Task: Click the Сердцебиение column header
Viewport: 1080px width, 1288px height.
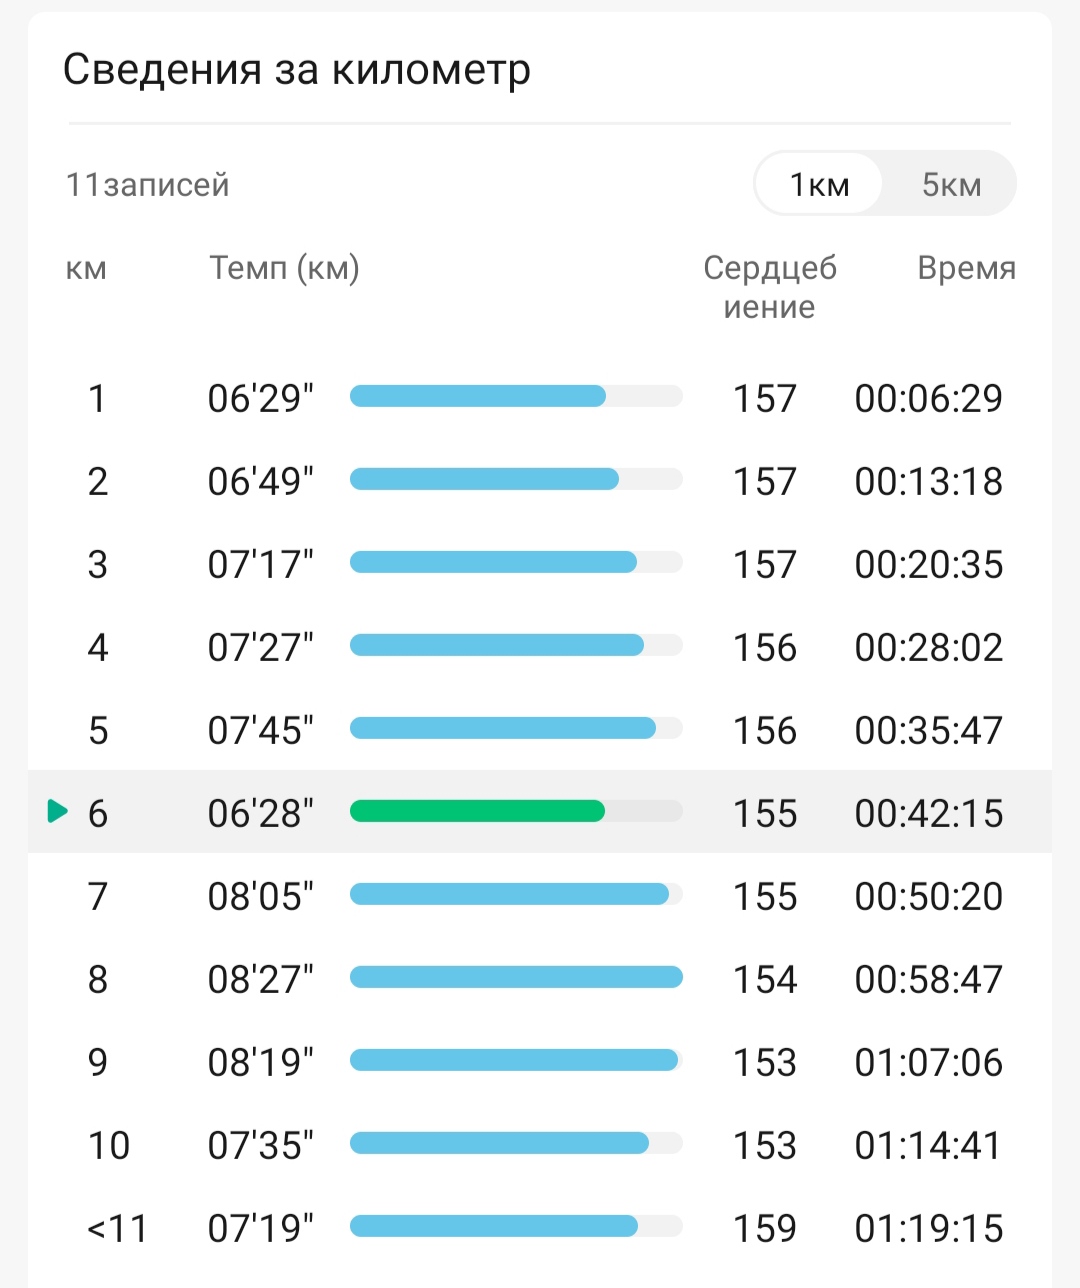Action: coord(769,287)
